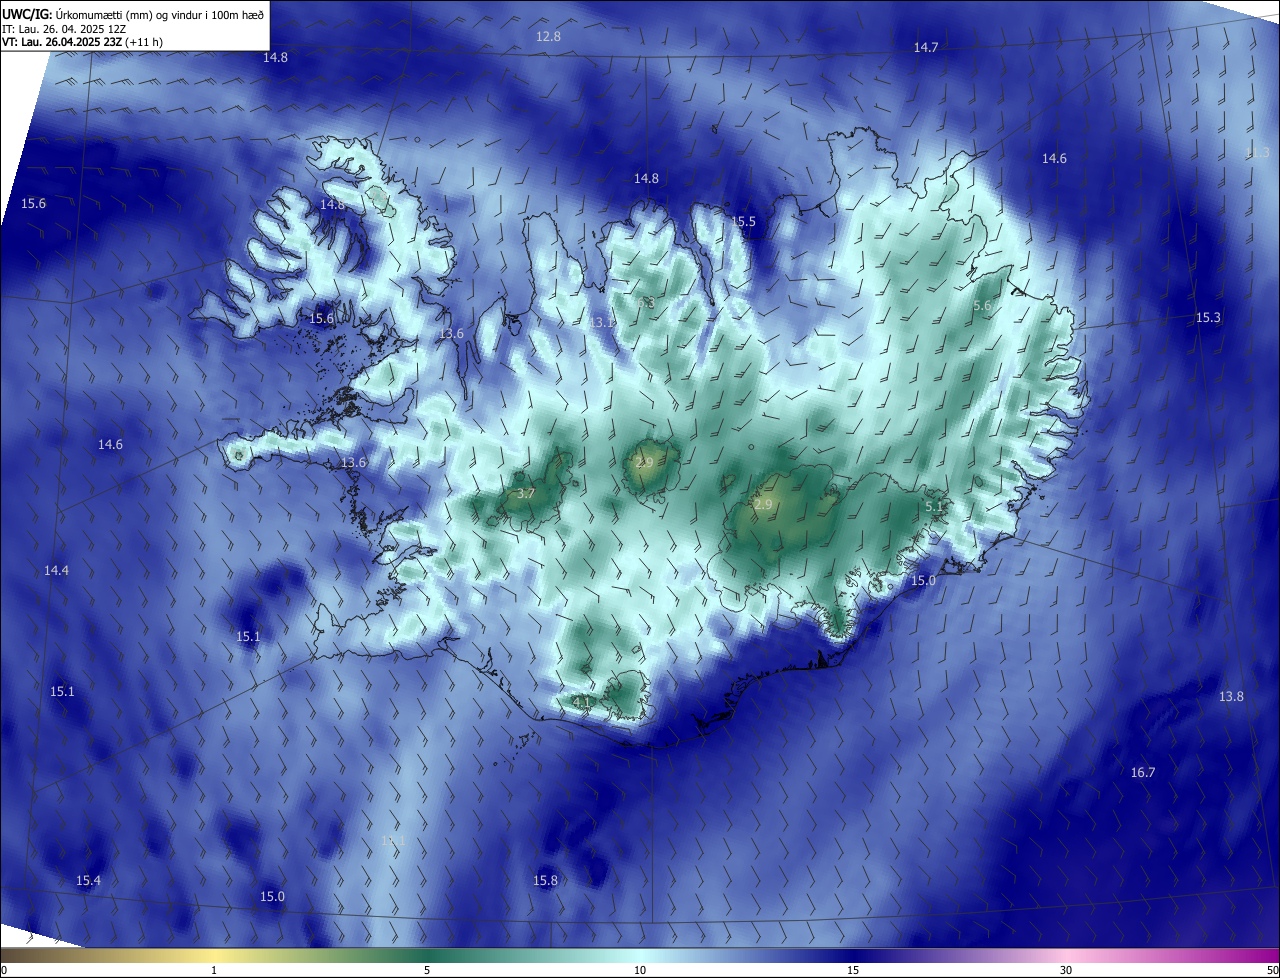Click the 14.7 value label
This screenshot has width=1280, height=978.
(926, 48)
